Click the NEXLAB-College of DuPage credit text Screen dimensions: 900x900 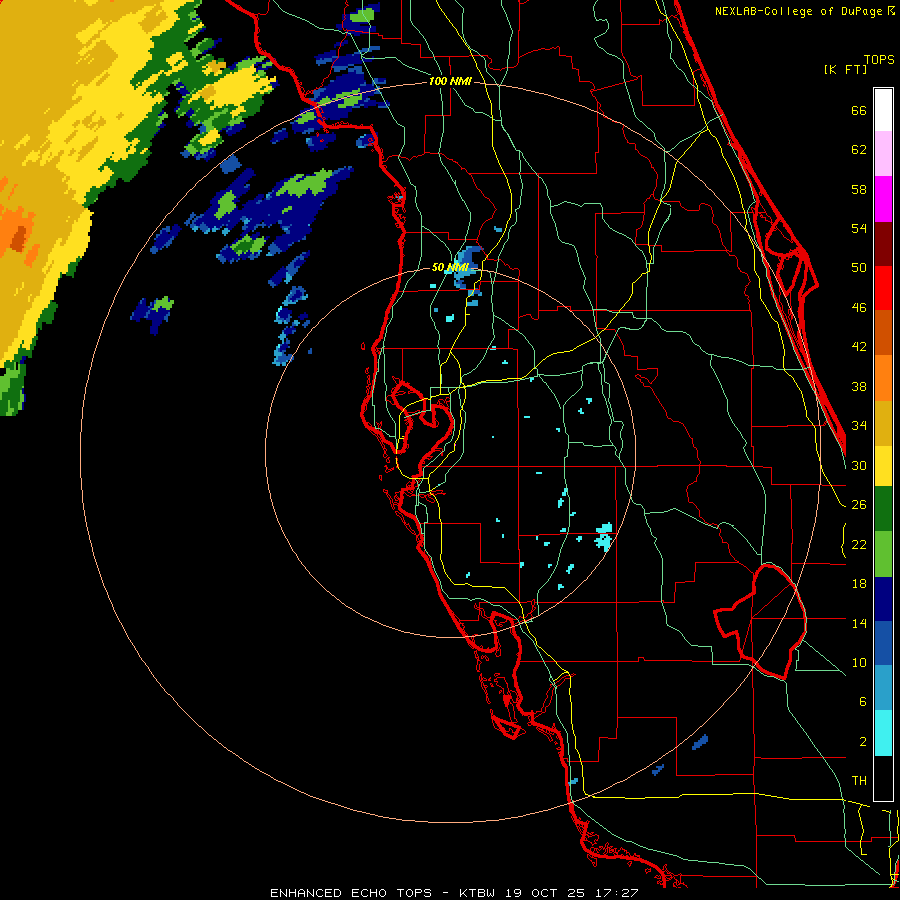coord(804,11)
